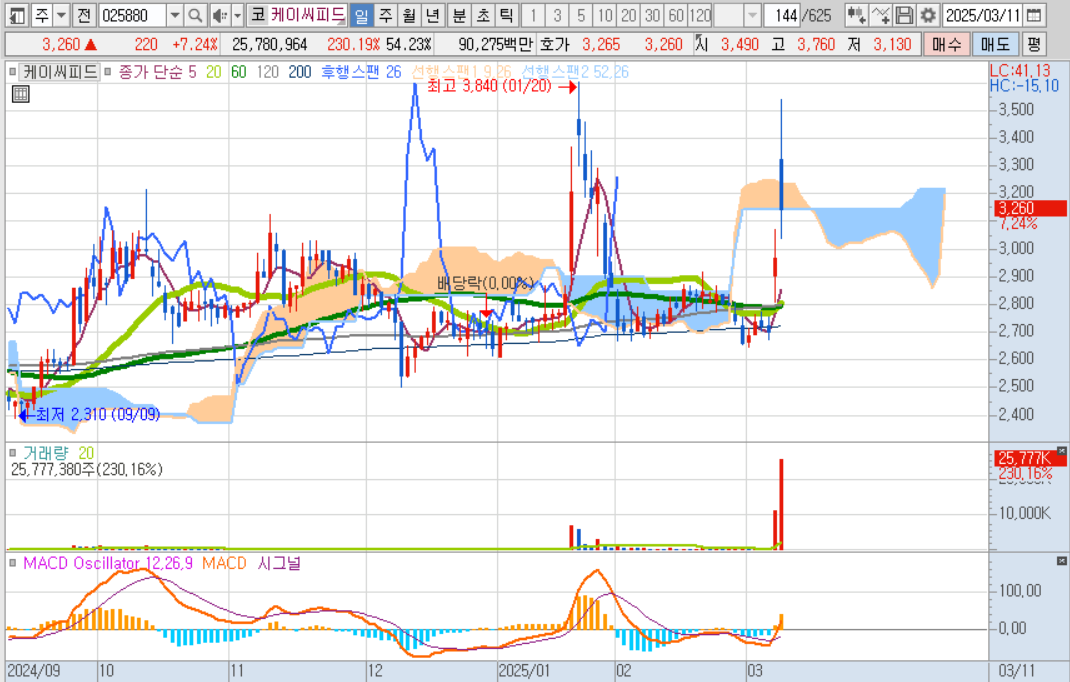
Task: Select minute 분 chart period
Action: point(459,14)
